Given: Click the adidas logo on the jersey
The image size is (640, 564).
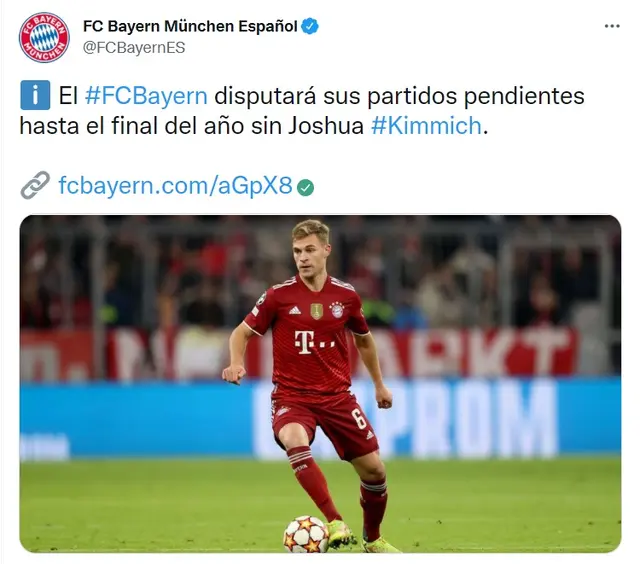Looking at the screenshot, I should point(295,311).
